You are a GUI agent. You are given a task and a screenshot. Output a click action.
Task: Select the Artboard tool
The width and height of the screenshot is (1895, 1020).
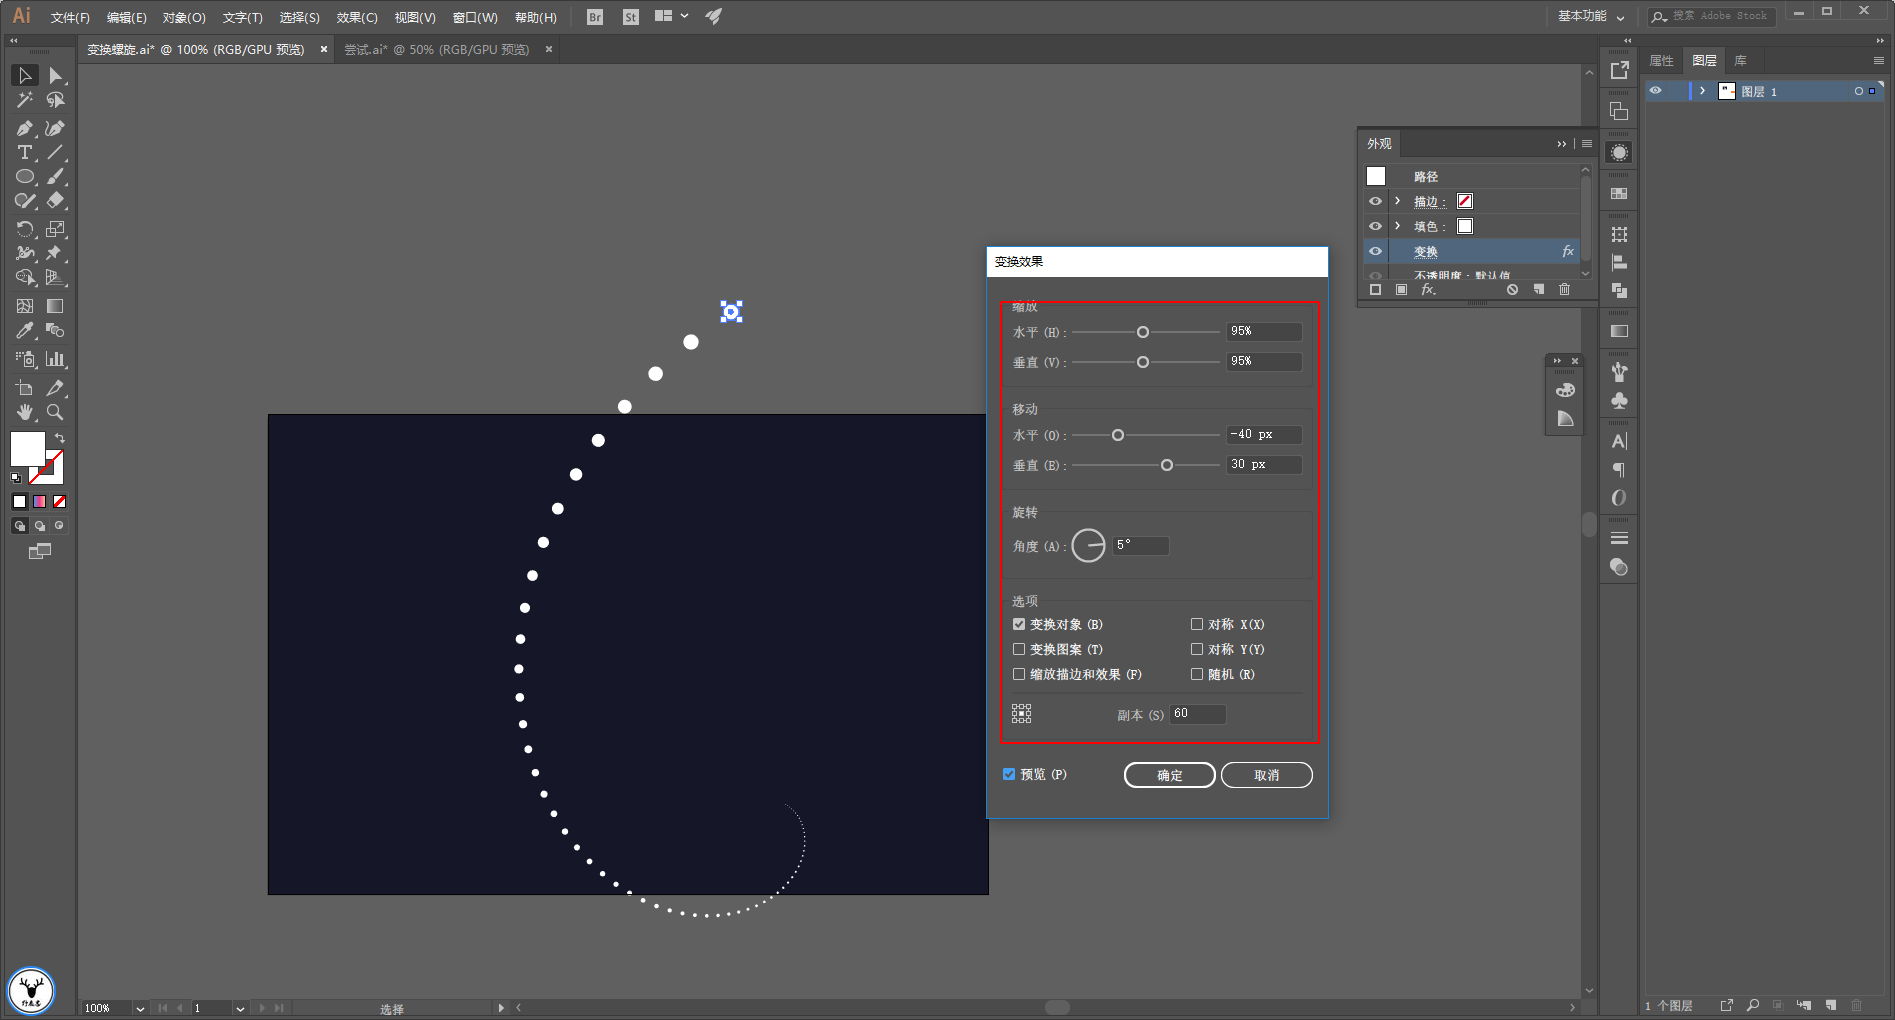click(x=25, y=388)
